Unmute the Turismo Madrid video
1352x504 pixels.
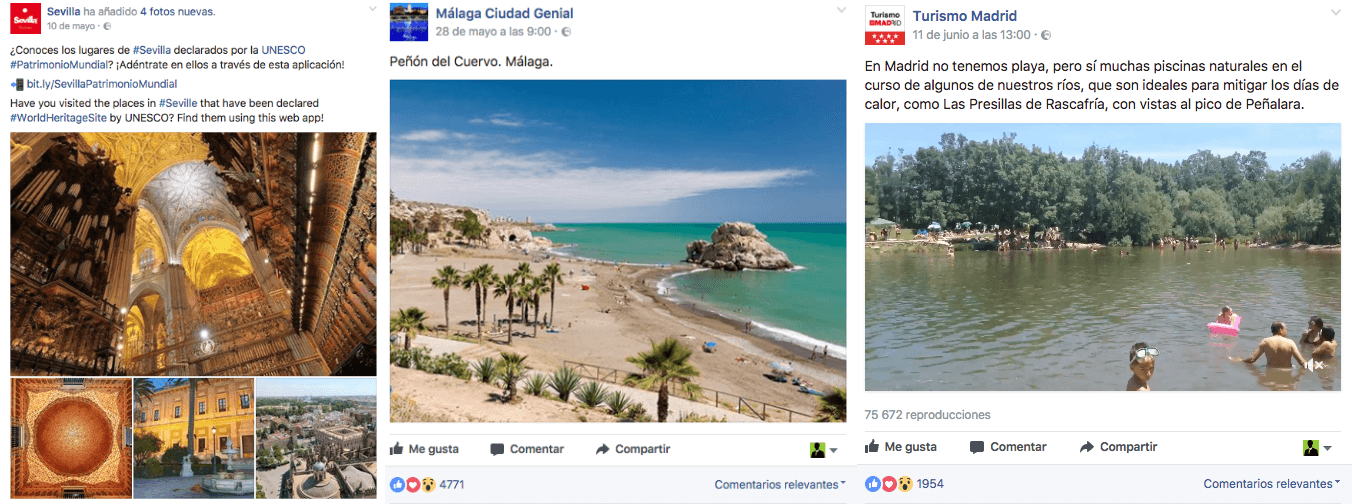pos(1314,365)
